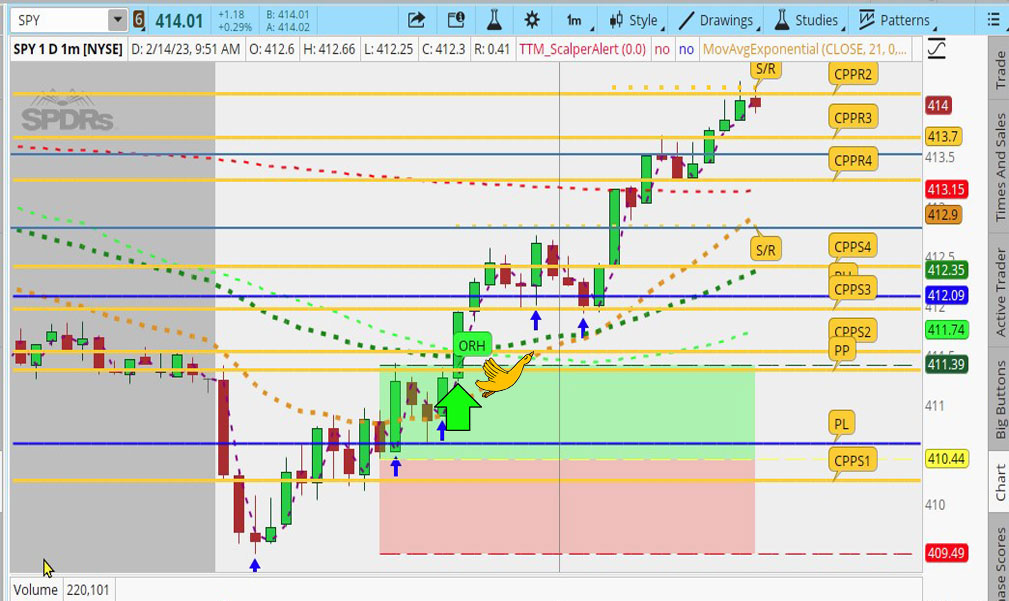Screen dimensions: 1009x601
Task: Click the red 409.49 price label
Action: tap(946, 553)
